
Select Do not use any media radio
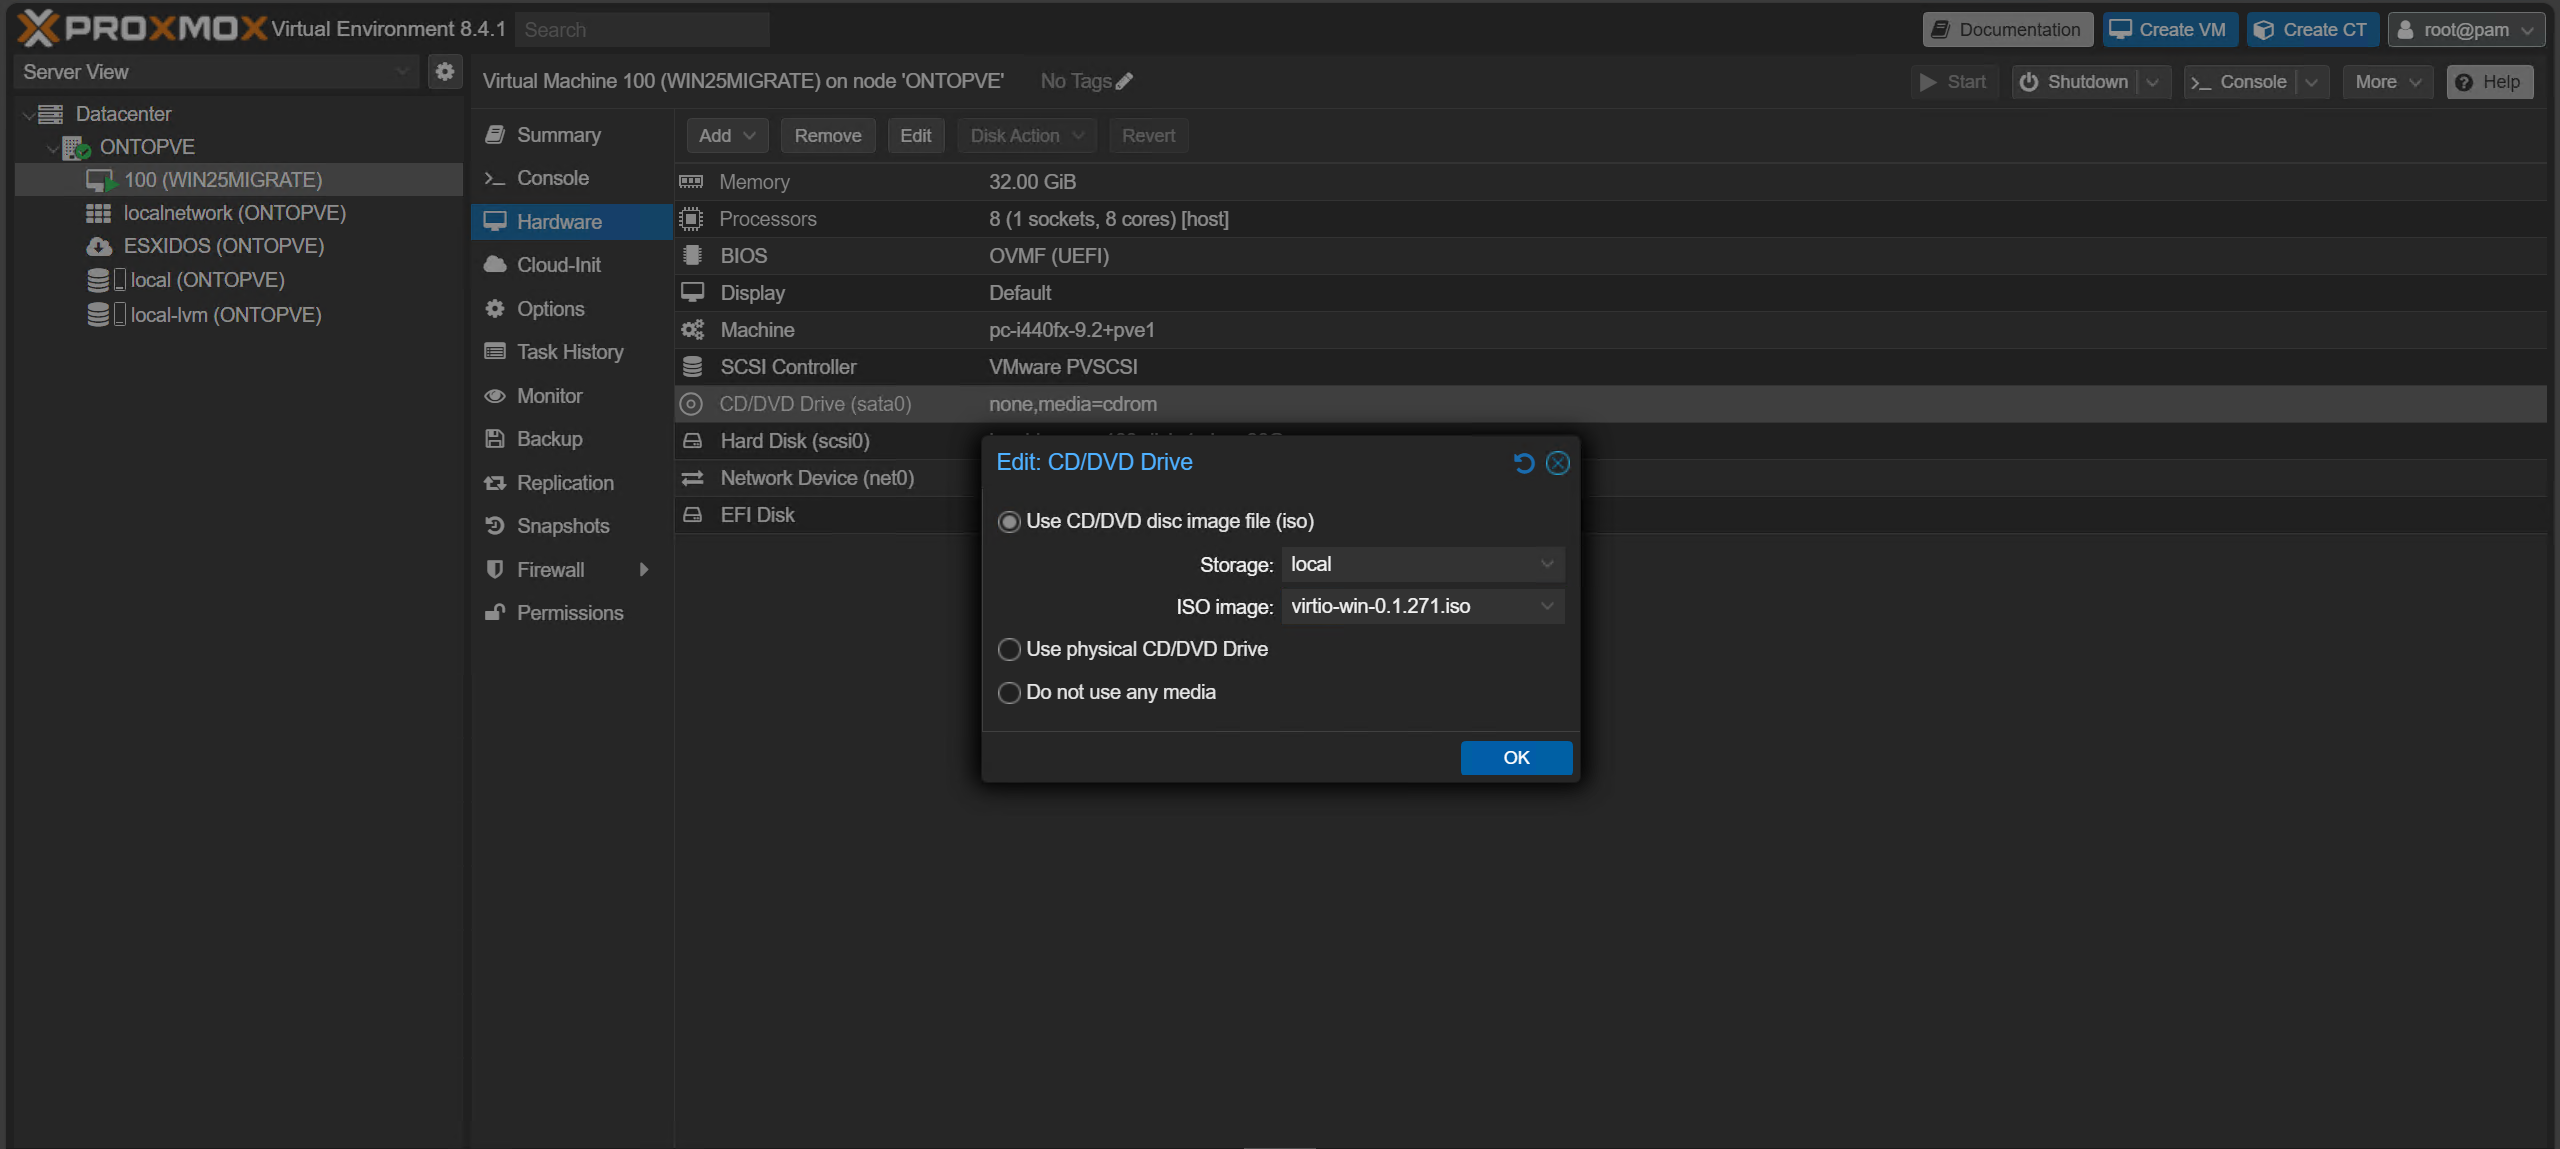1009,693
